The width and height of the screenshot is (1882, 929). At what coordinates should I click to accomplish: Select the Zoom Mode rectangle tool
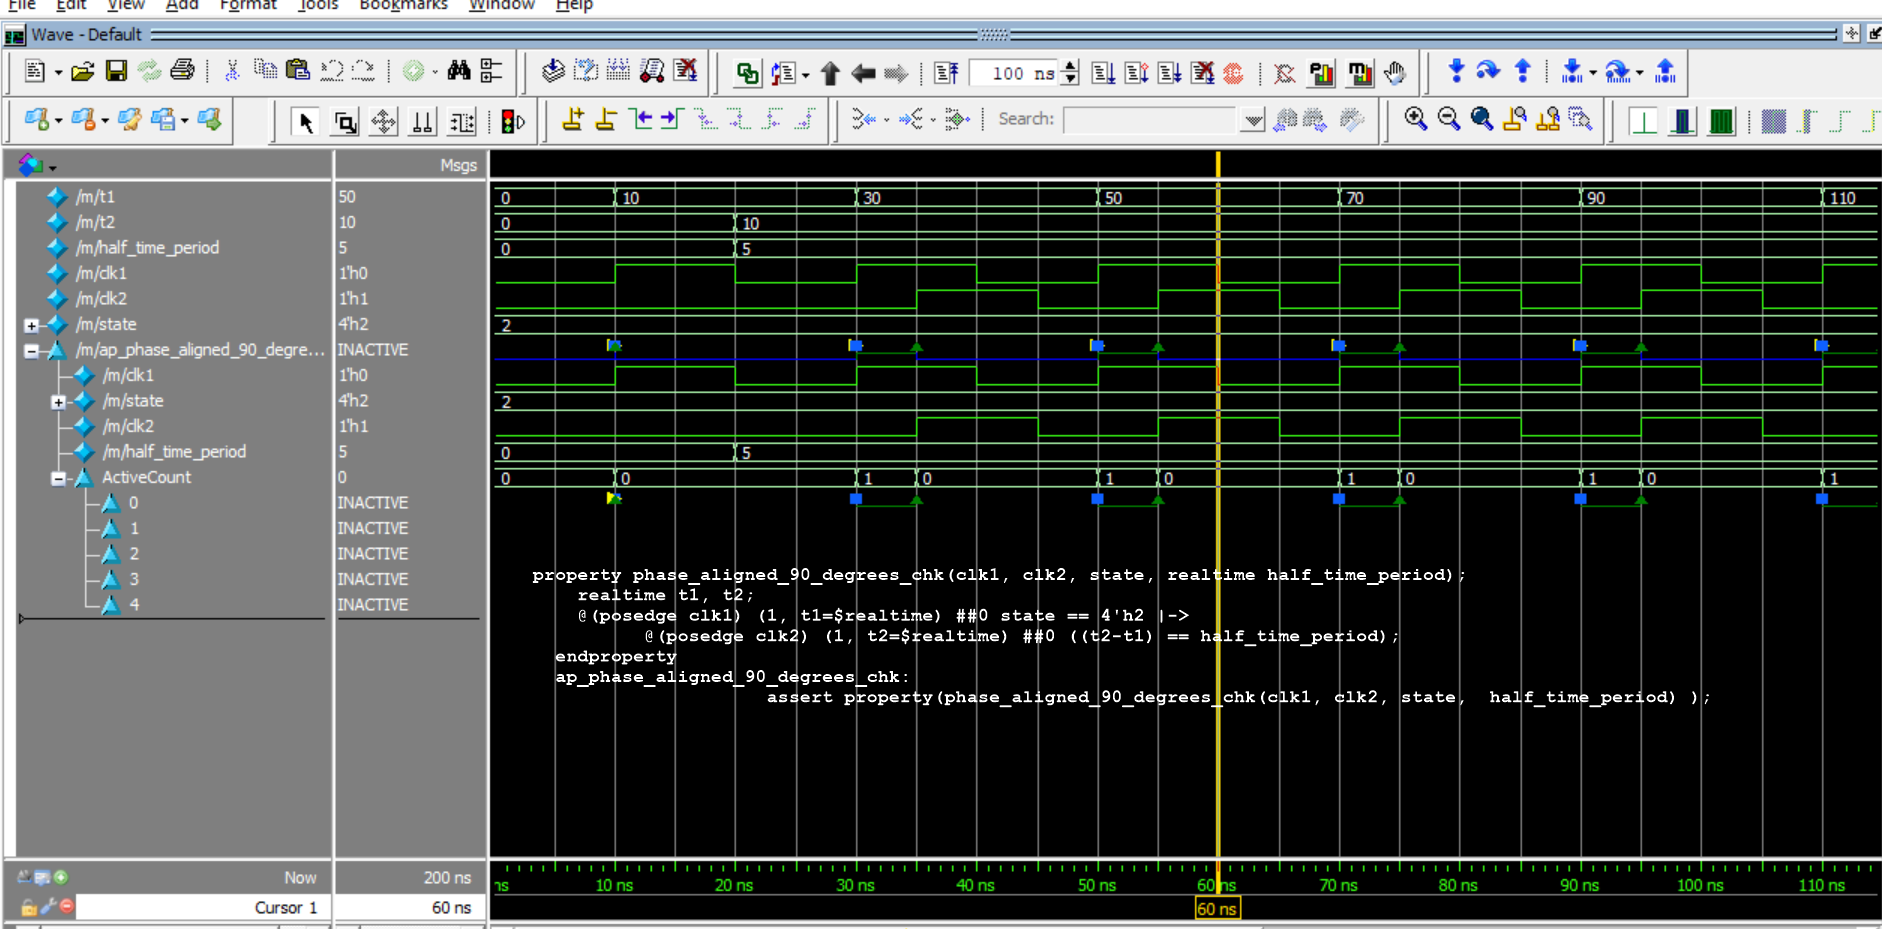tap(345, 122)
